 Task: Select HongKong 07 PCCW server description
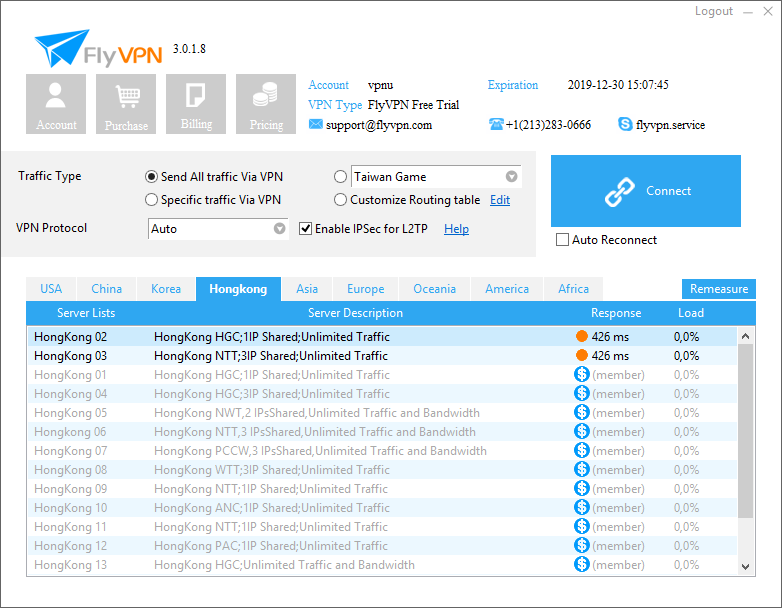click(x=320, y=450)
